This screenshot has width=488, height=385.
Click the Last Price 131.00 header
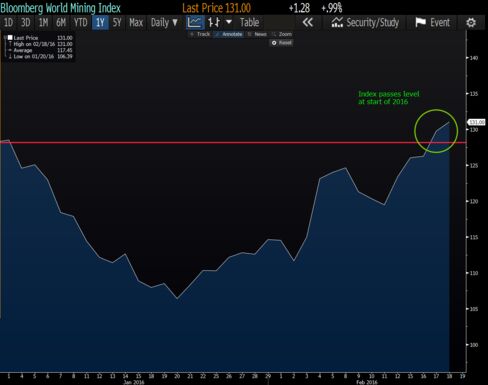(217, 8)
